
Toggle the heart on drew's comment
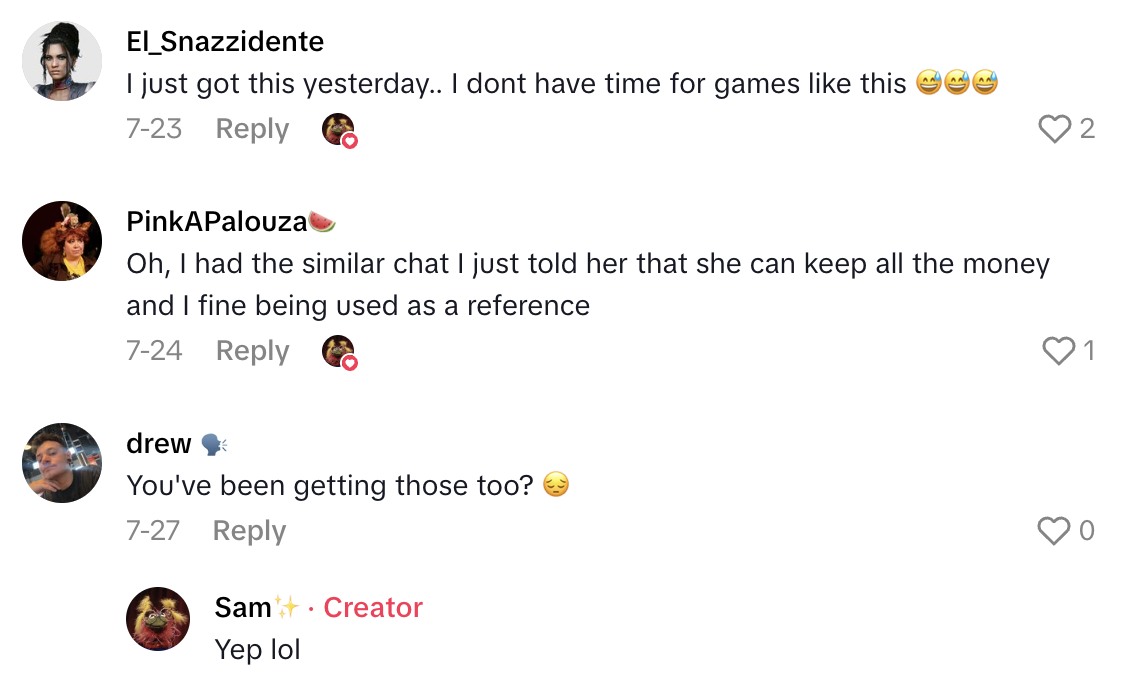click(1054, 531)
